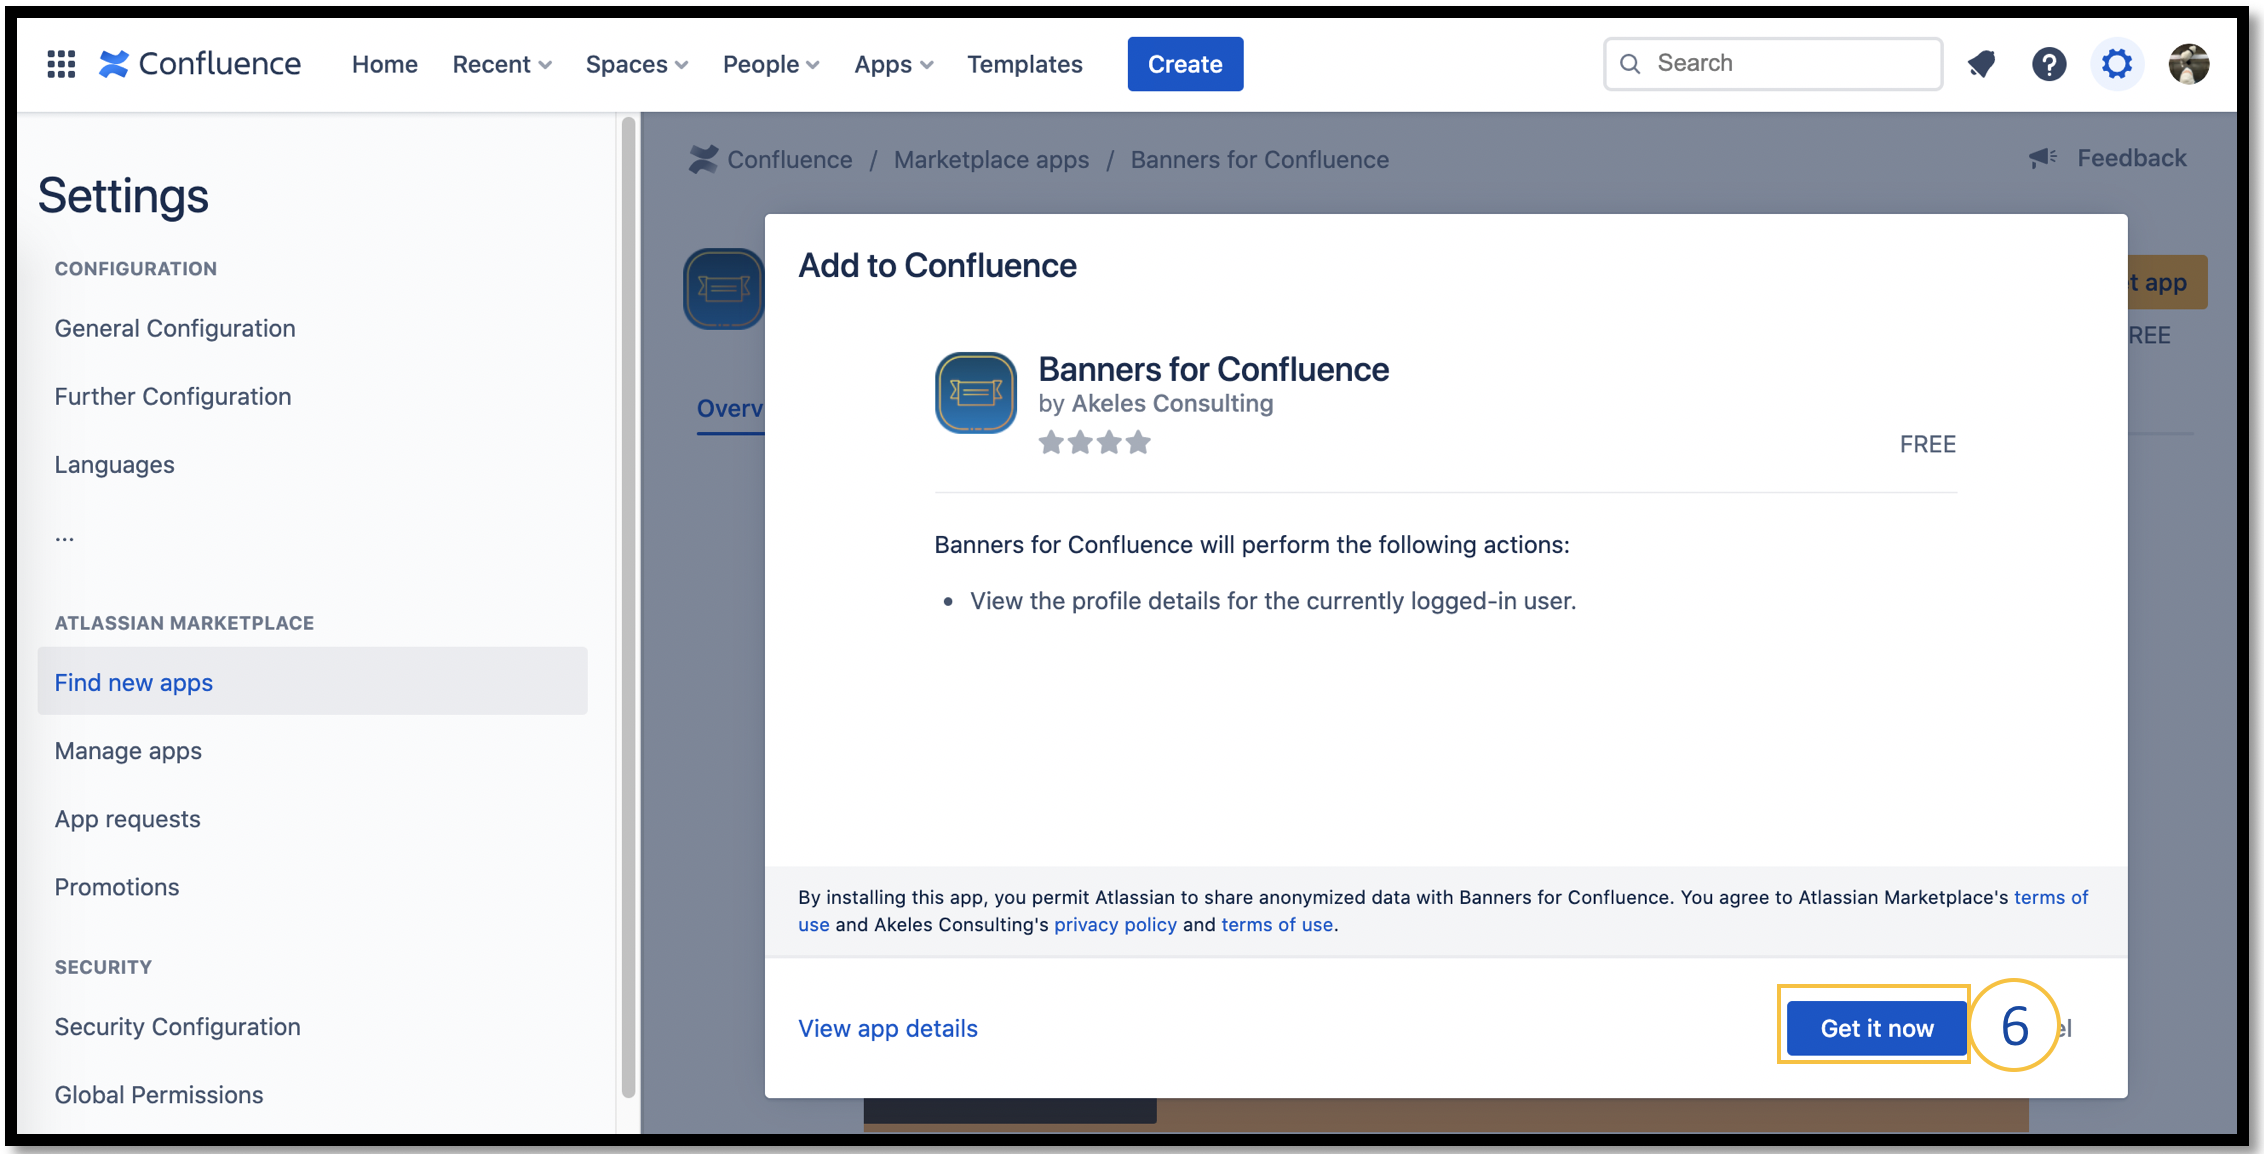Select Manage apps in settings sidebar
The width and height of the screenshot is (2264, 1154).
pos(128,751)
